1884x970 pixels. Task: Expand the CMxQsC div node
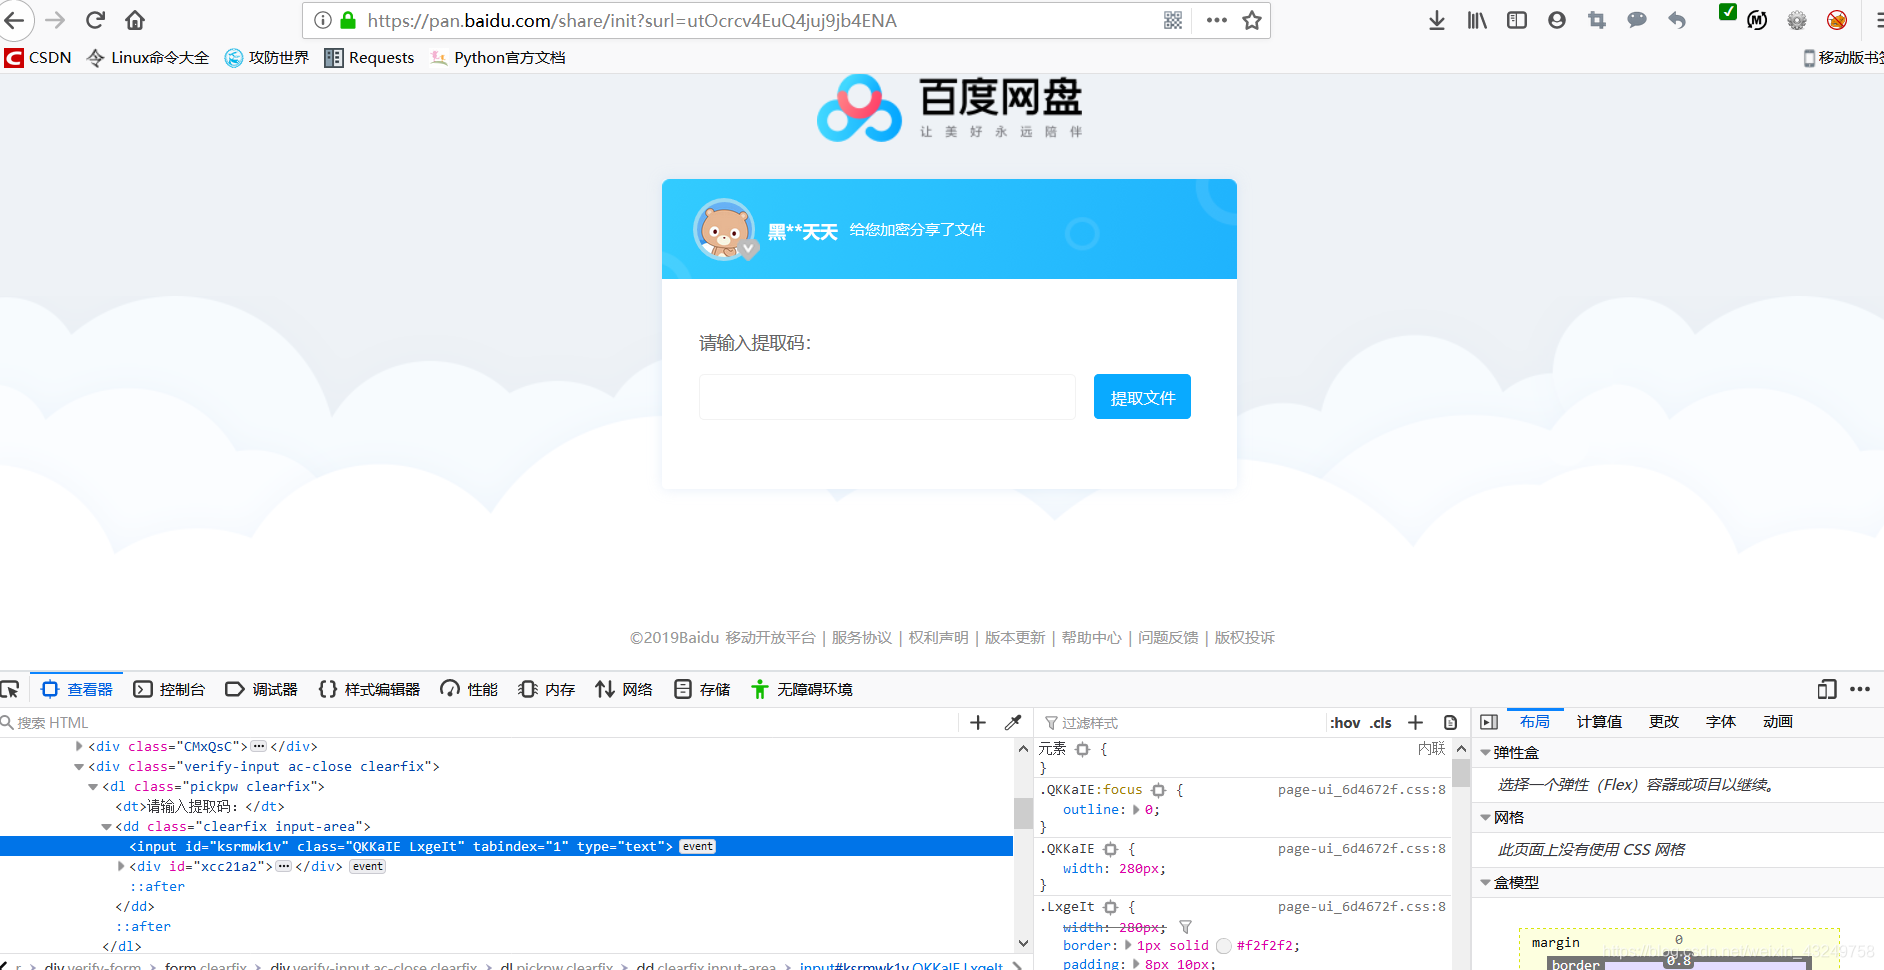coord(79,746)
